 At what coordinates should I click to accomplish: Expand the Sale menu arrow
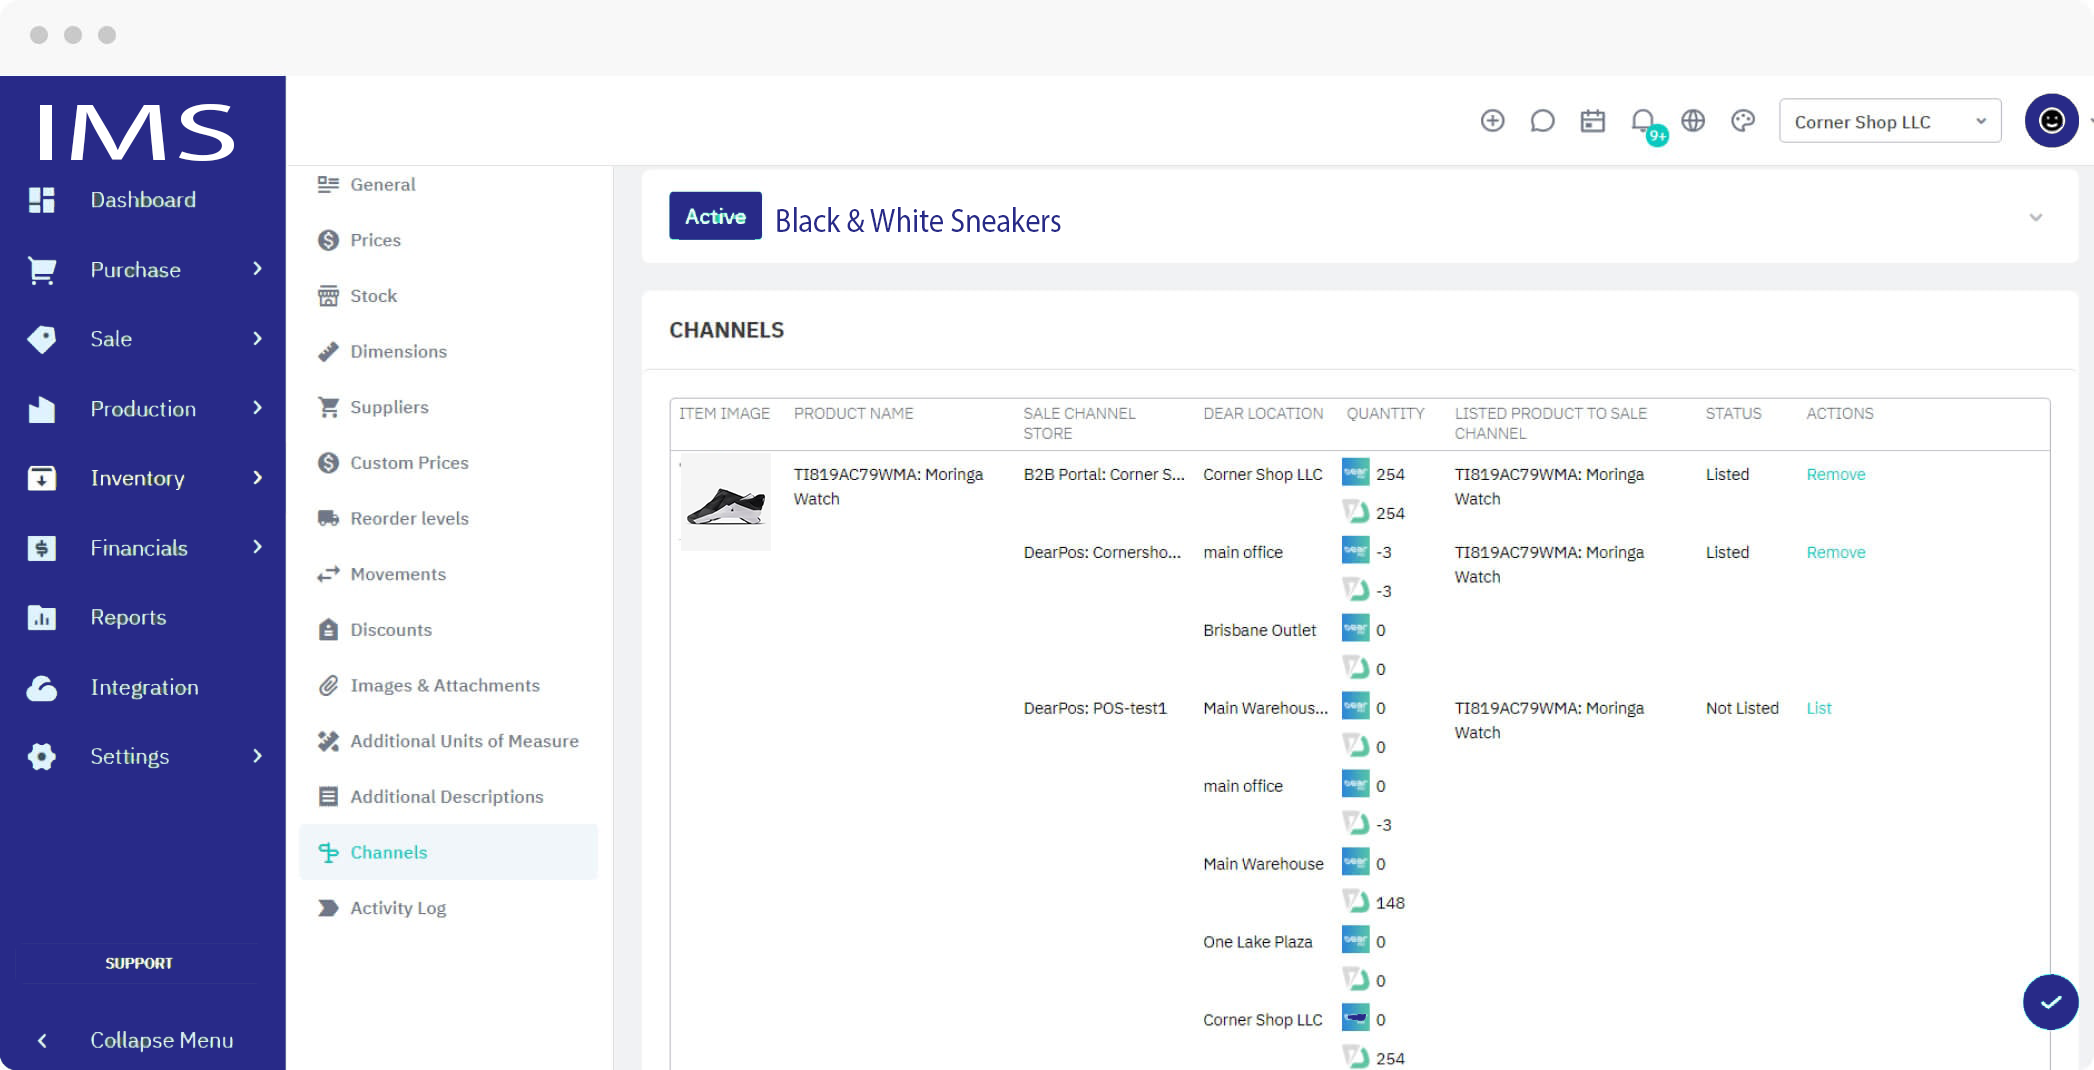[257, 339]
